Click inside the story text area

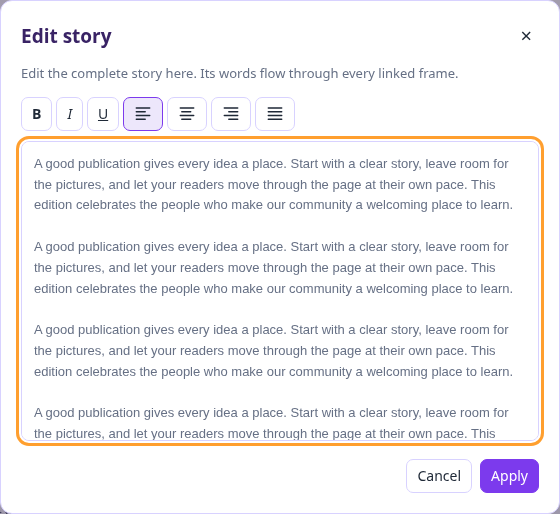point(280,291)
